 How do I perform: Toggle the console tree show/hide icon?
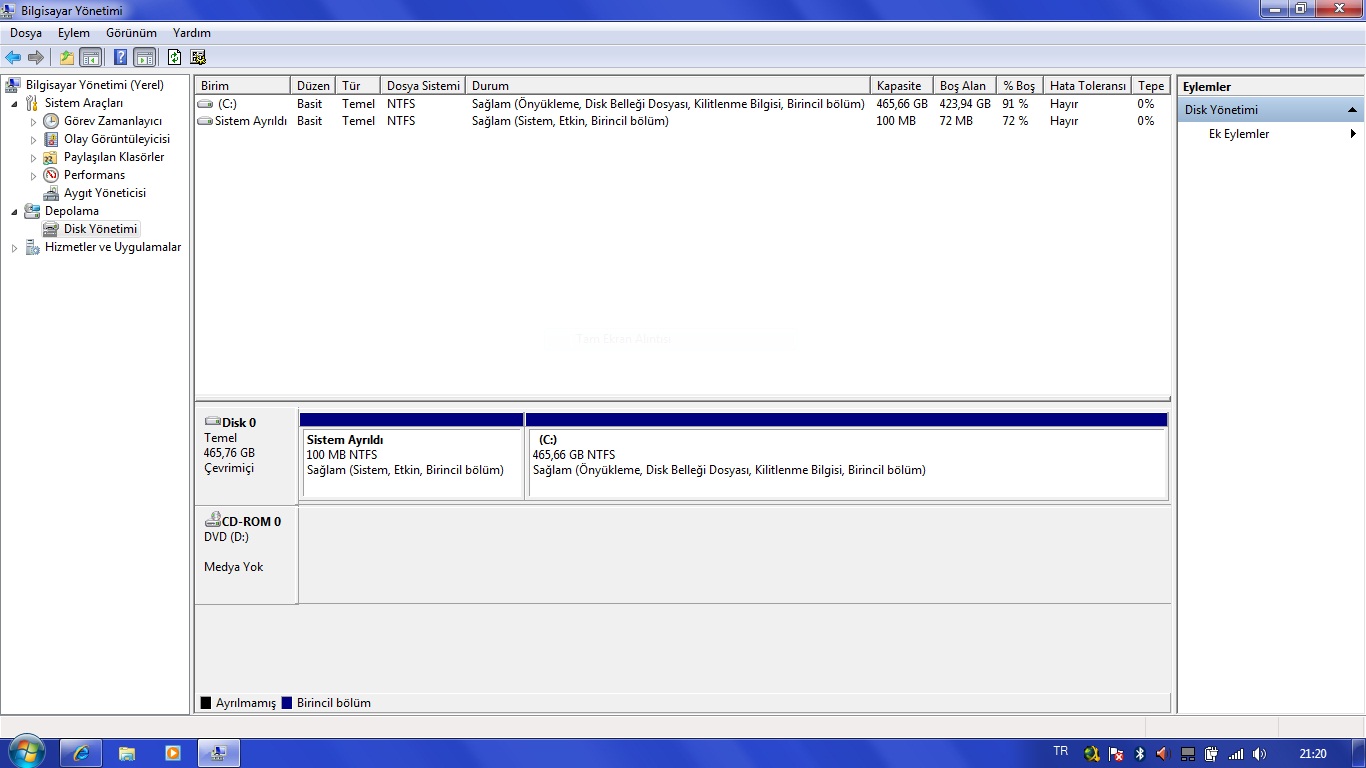click(91, 57)
